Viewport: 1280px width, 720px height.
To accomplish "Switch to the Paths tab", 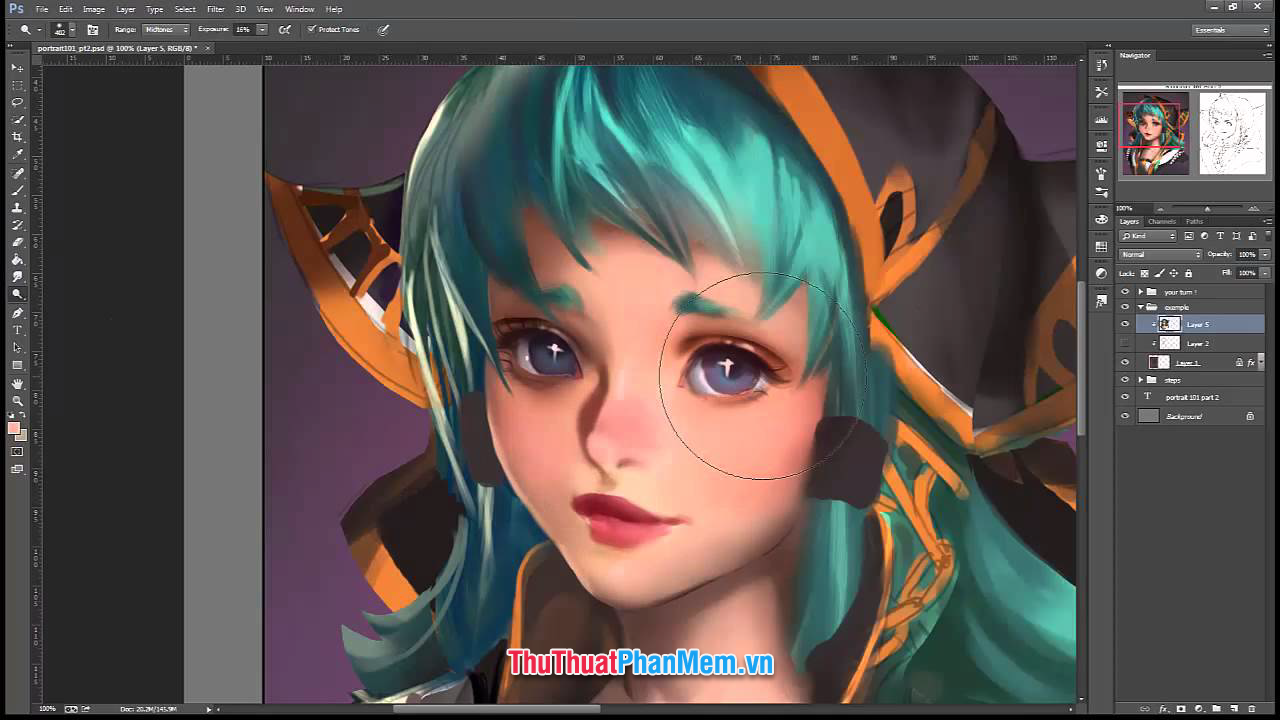I will tap(1194, 221).
